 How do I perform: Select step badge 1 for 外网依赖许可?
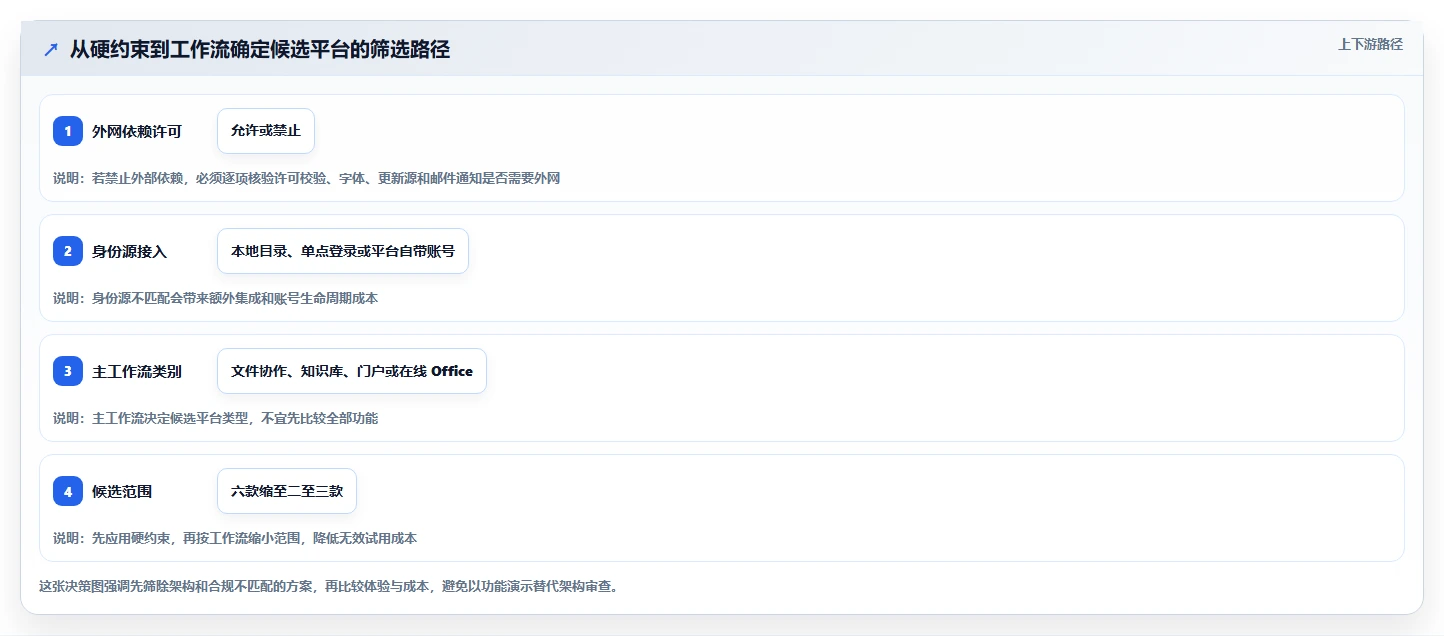68,131
